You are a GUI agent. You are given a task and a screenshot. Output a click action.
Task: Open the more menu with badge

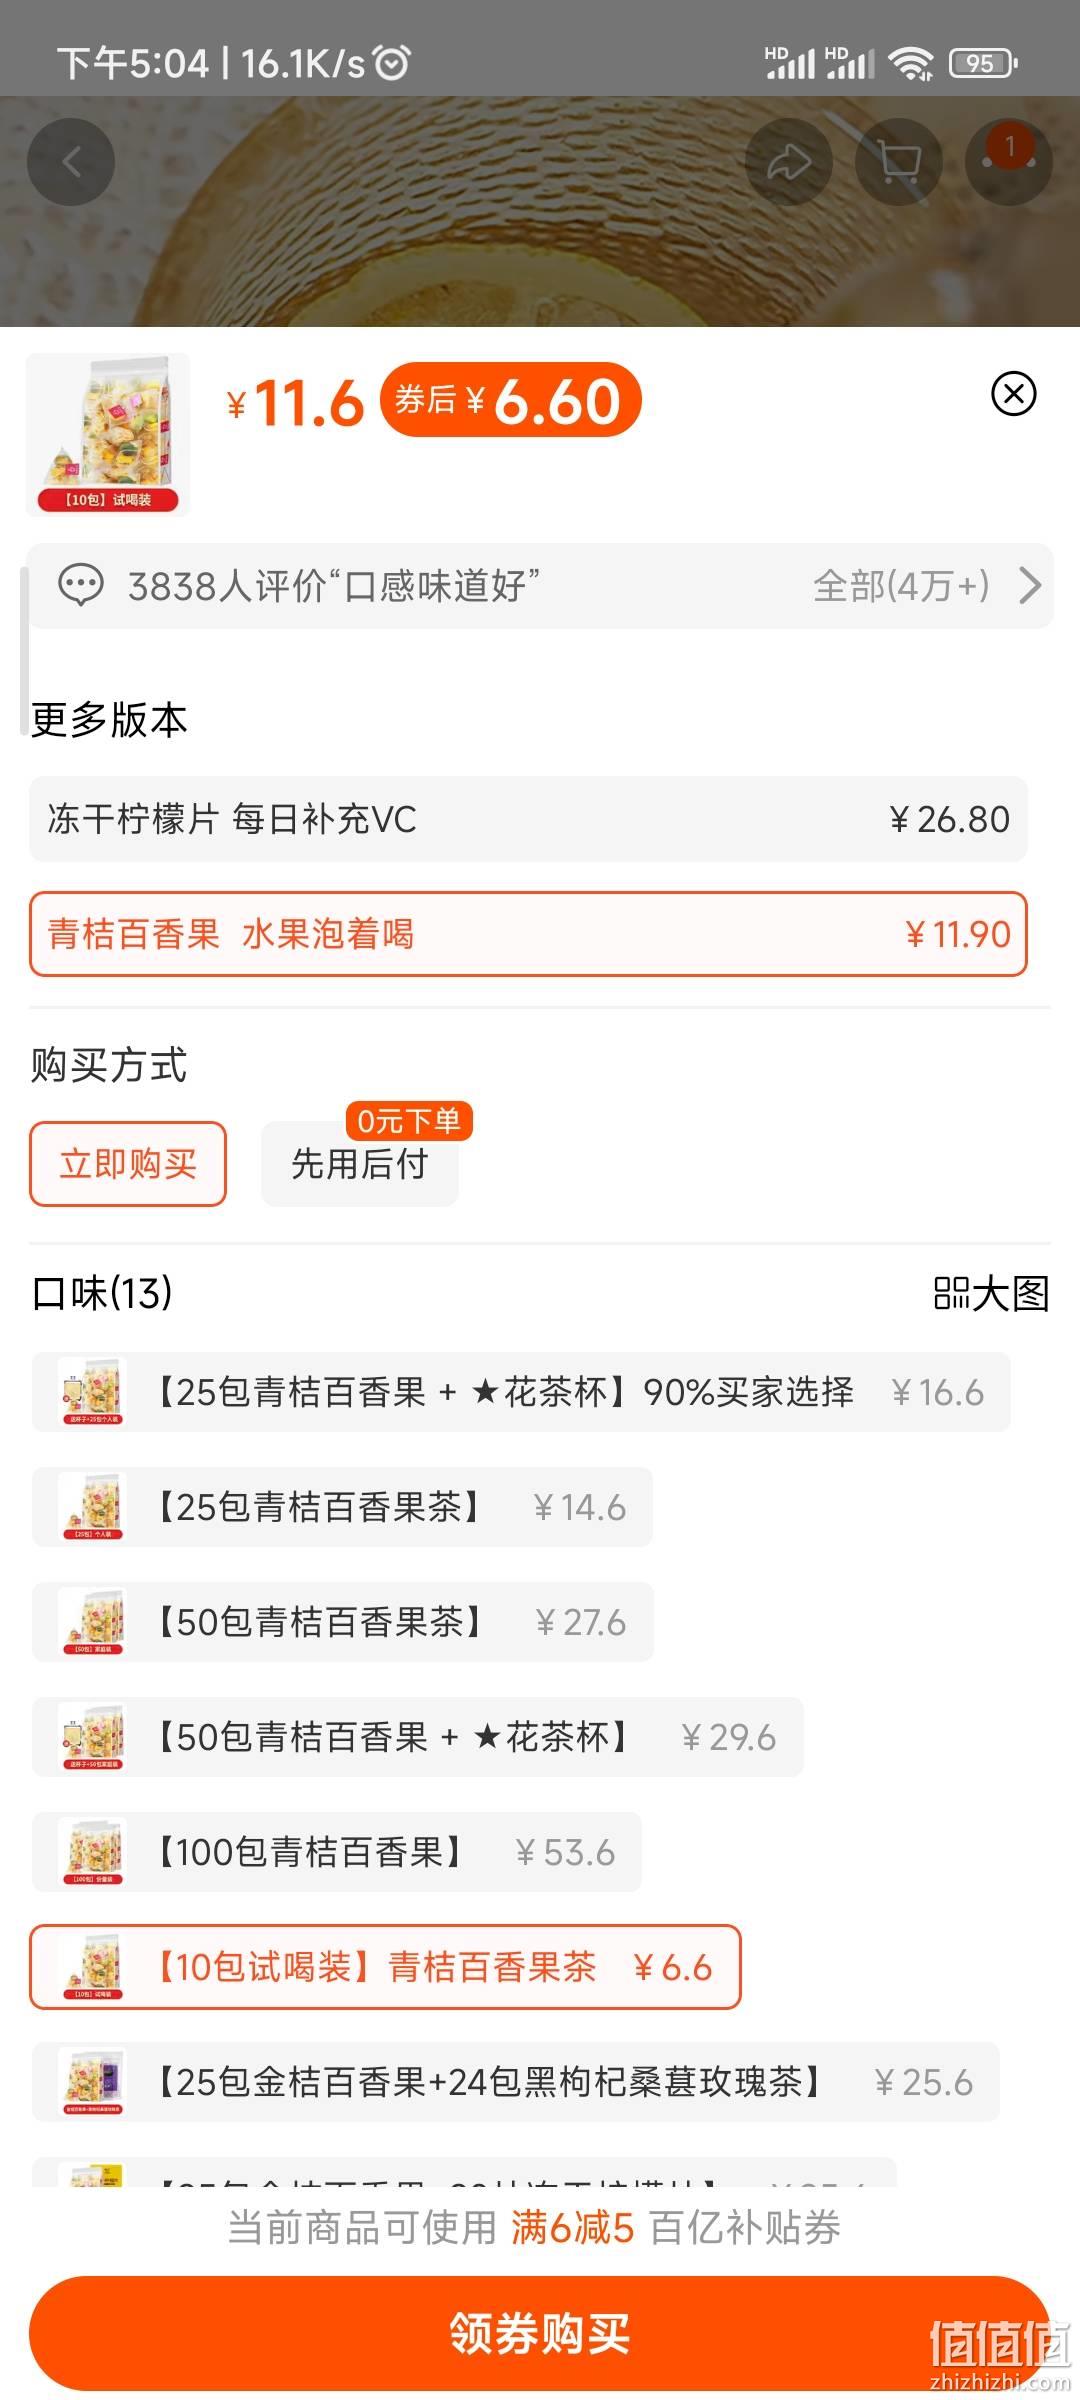1009,162
